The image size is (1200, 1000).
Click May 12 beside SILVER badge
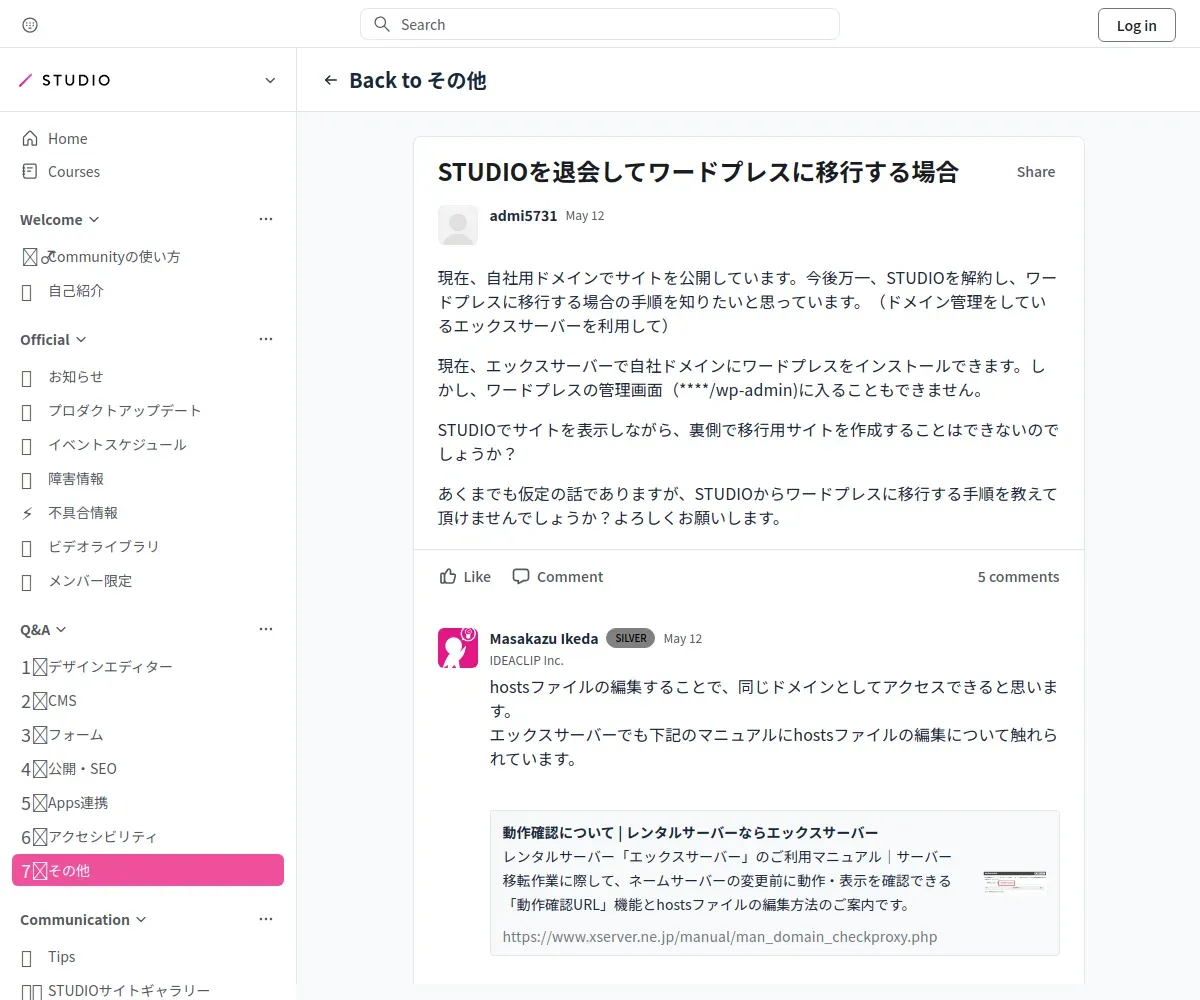[683, 638]
